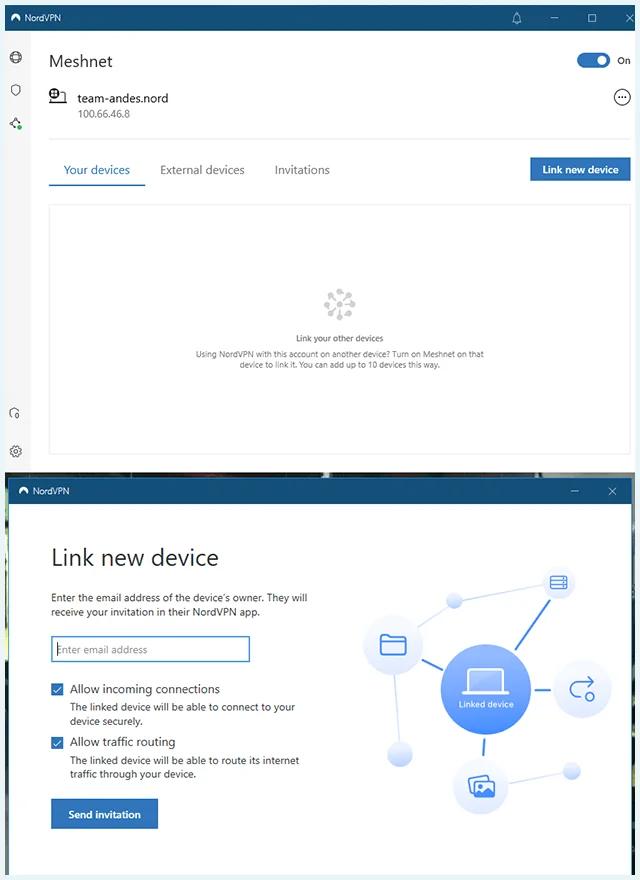Image resolution: width=640 pixels, height=880 pixels.
Task: Click the device icon beside team-andes.nord
Action: 58,97
